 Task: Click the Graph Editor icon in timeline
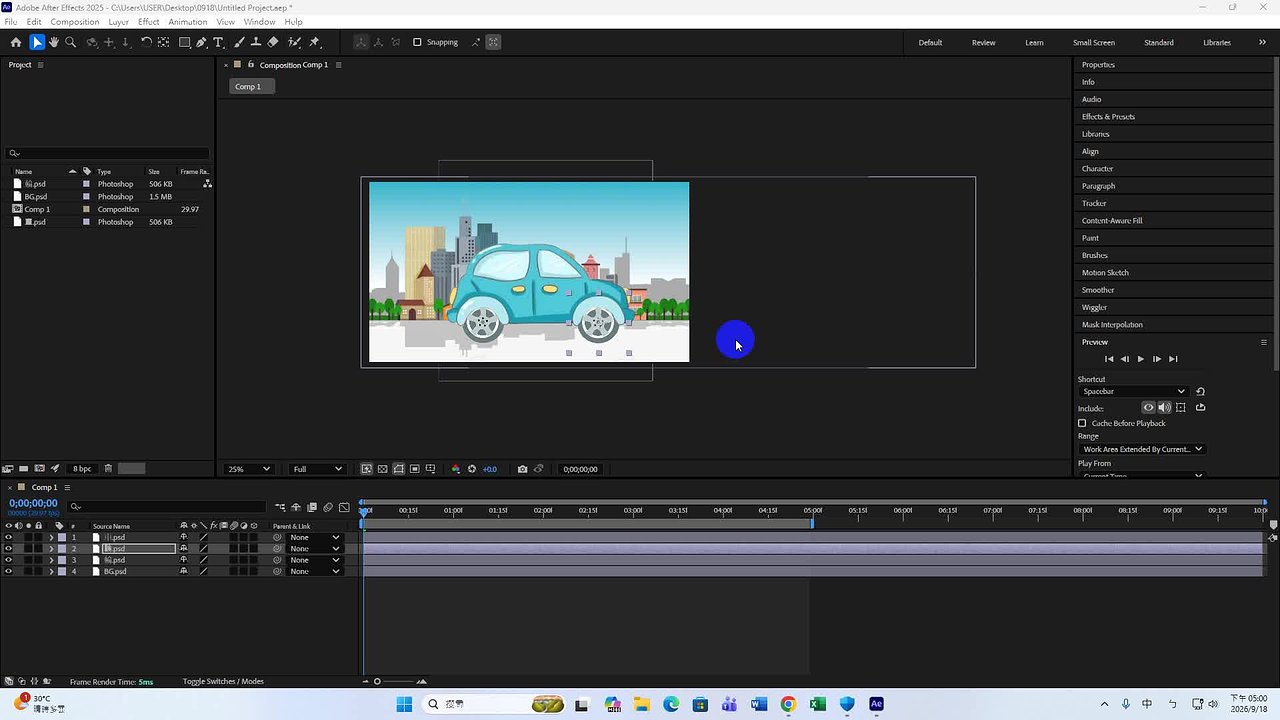click(x=345, y=507)
